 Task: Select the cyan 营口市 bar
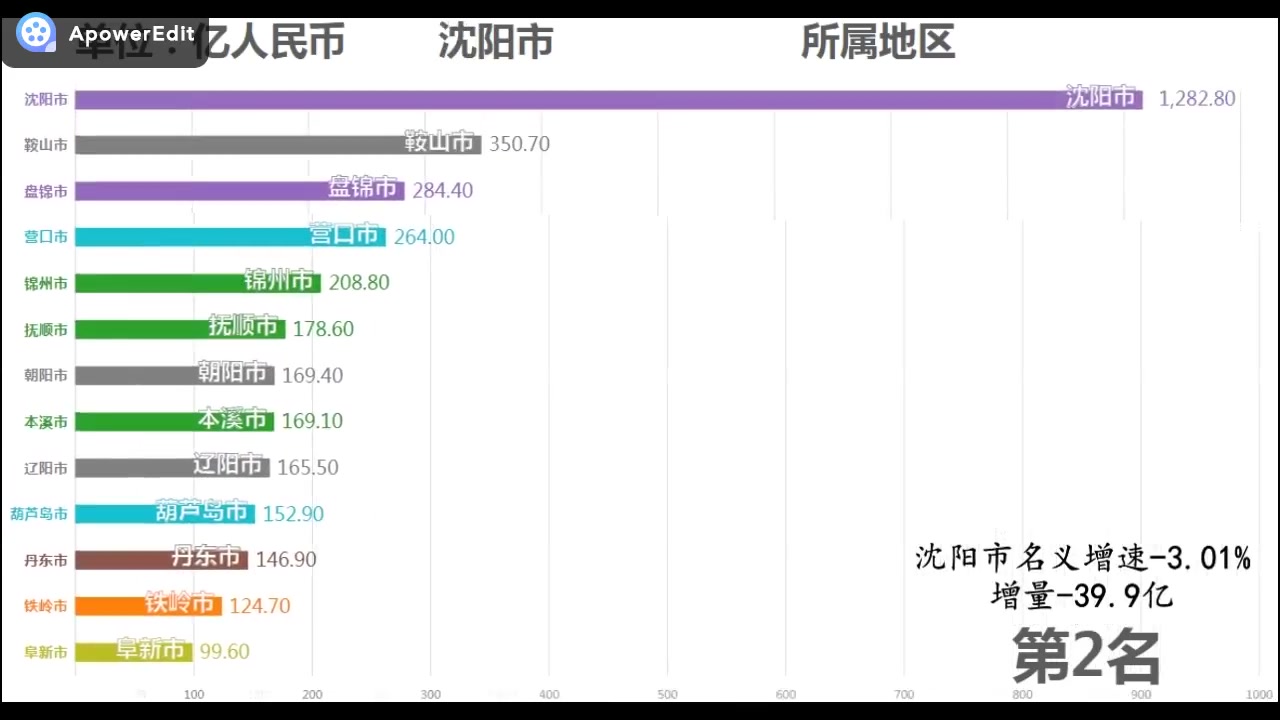pos(230,237)
